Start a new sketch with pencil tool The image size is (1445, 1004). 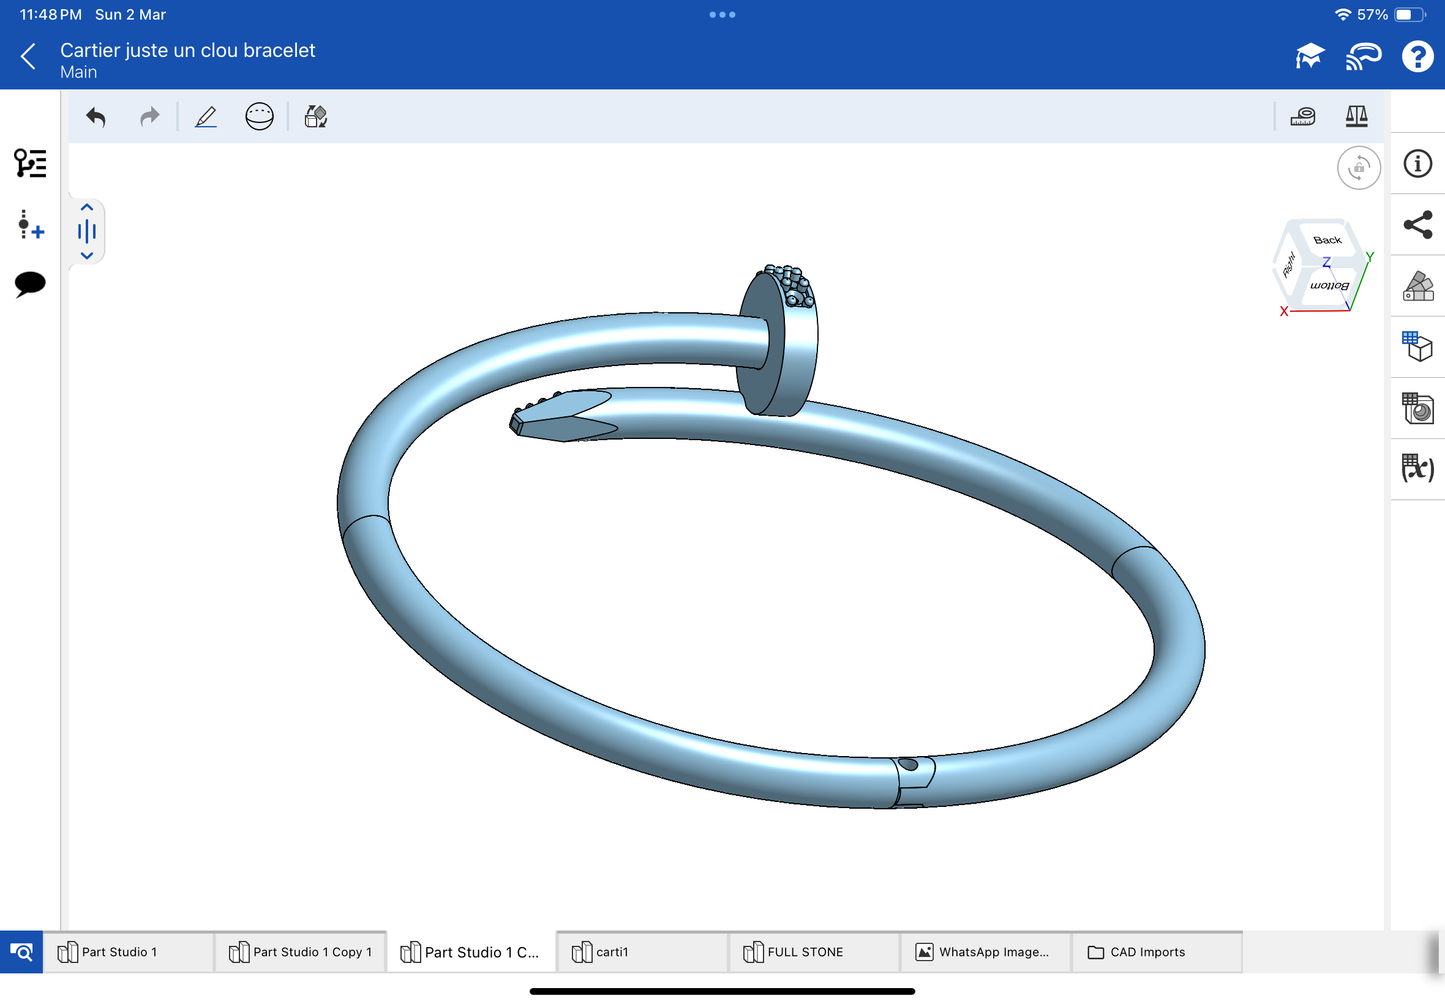206,117
